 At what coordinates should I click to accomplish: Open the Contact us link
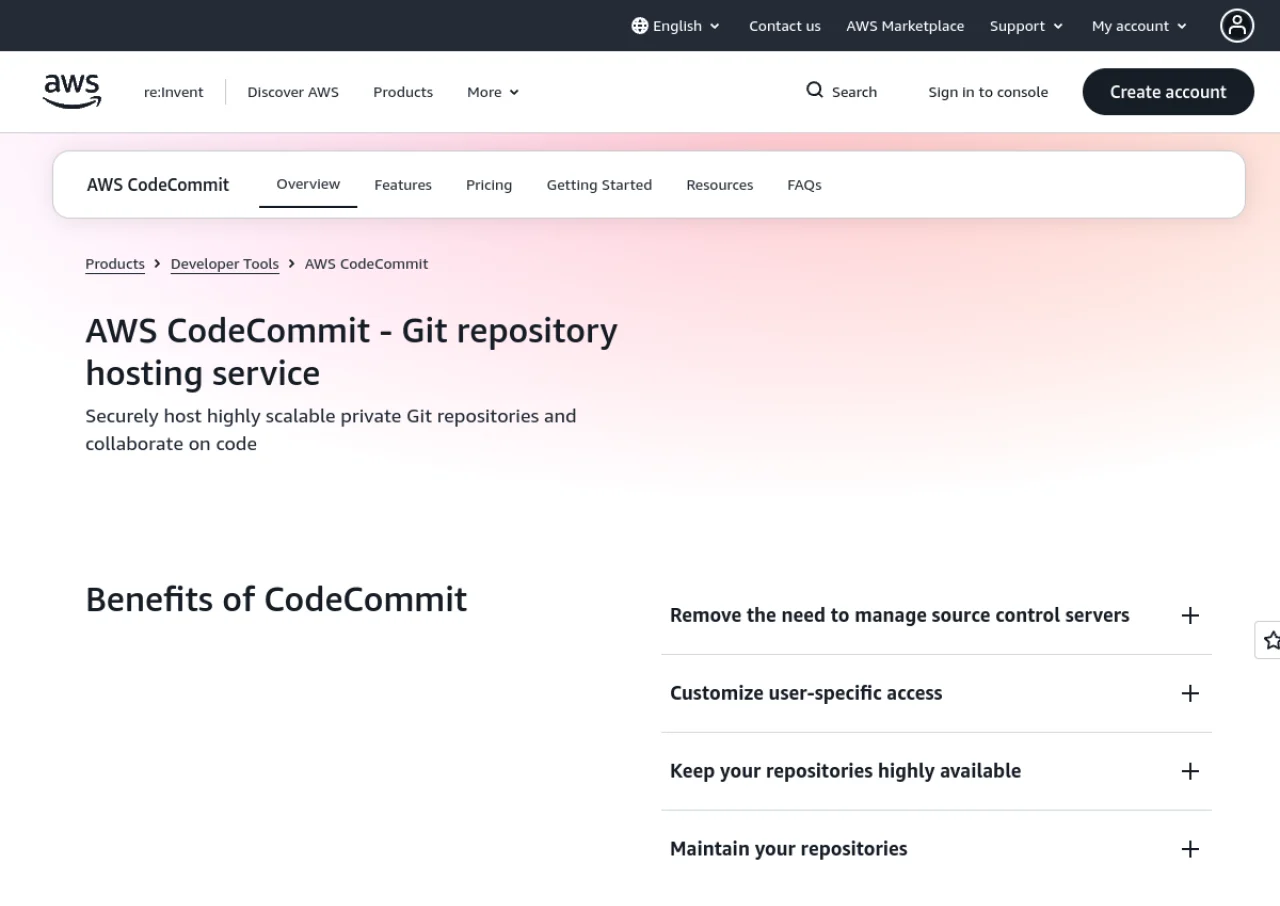(x=785, y=26)
